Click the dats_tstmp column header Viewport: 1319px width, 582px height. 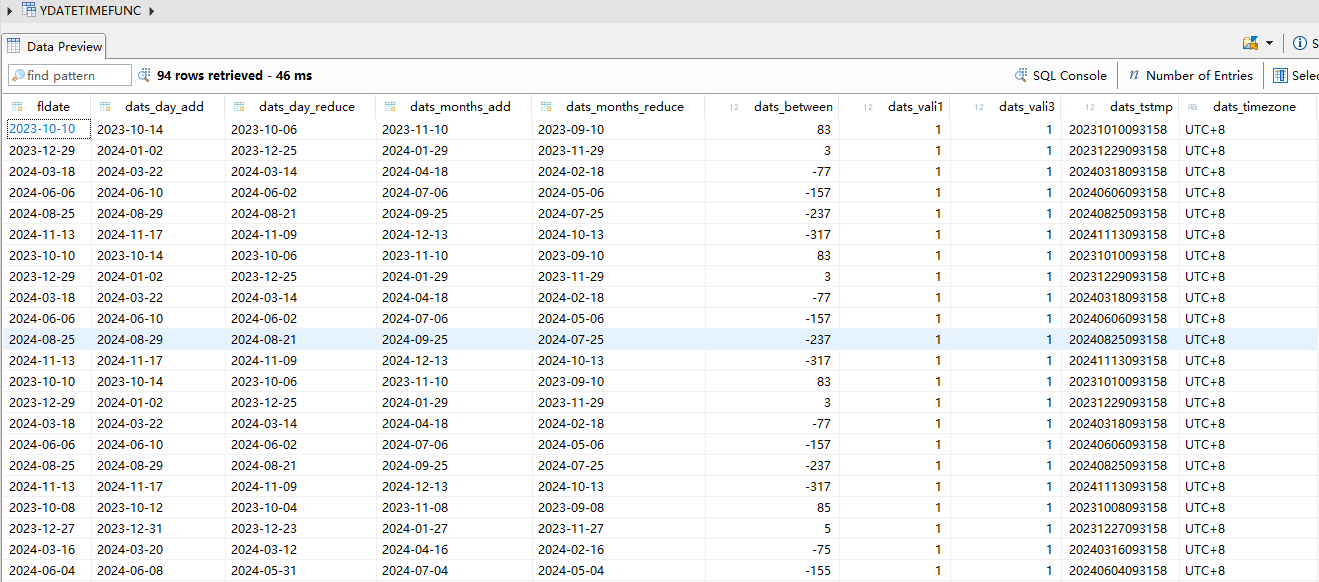pyautogui.click(x=1140, y=107)
